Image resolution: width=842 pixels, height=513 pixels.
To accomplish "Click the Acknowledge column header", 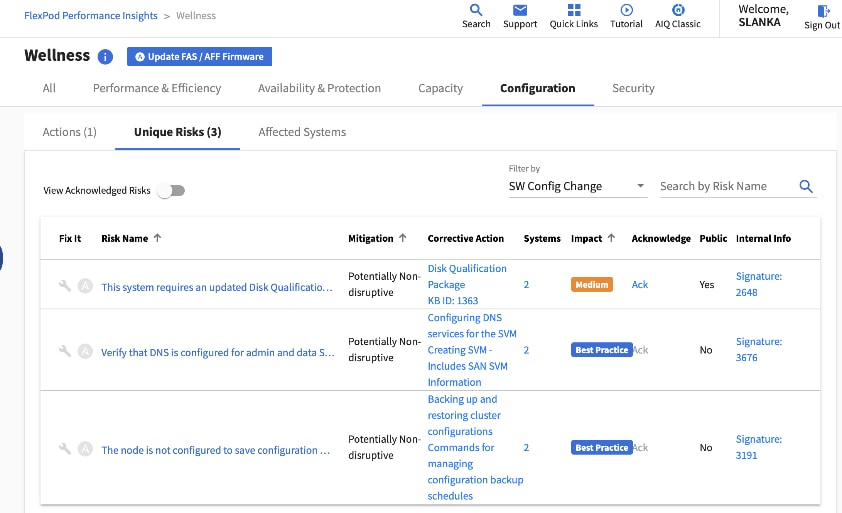I will click(661, 239).
